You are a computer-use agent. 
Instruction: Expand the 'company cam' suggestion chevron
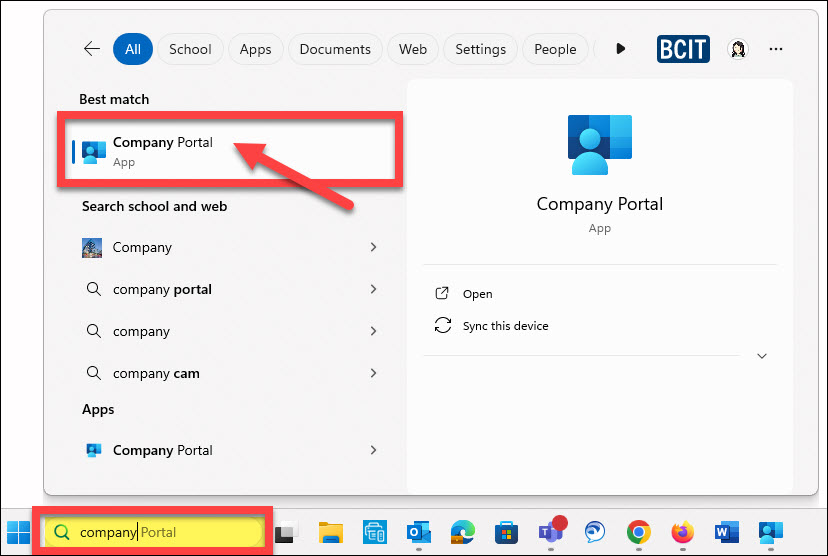(x=373, y=373)
